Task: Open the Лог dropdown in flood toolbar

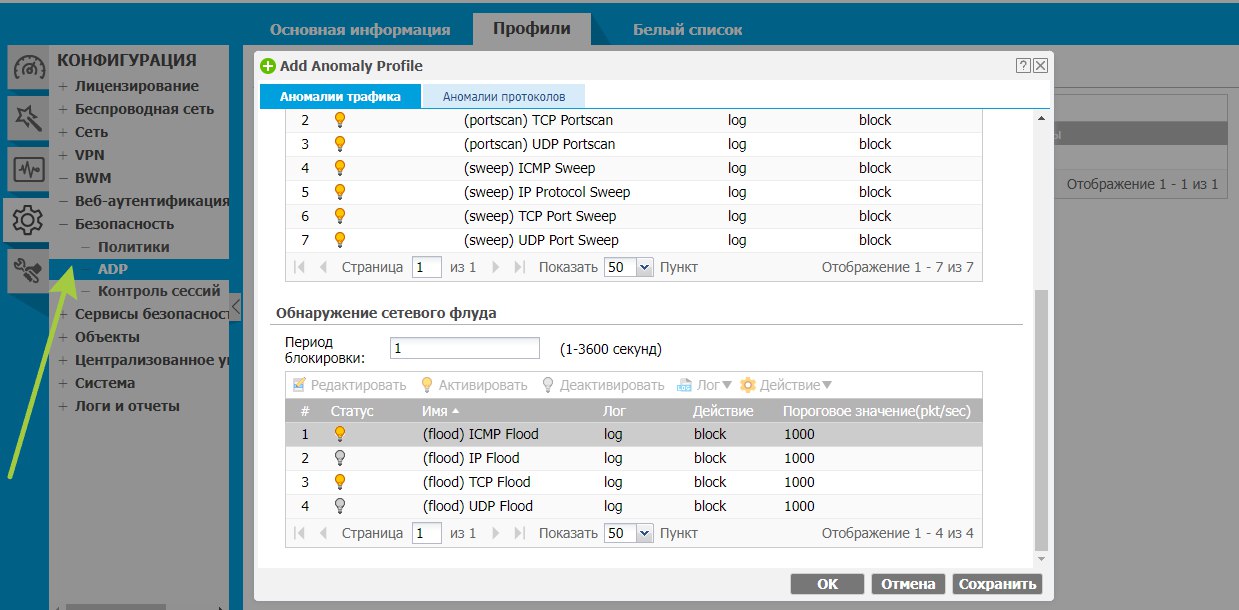Action: (x=705, y=385)
